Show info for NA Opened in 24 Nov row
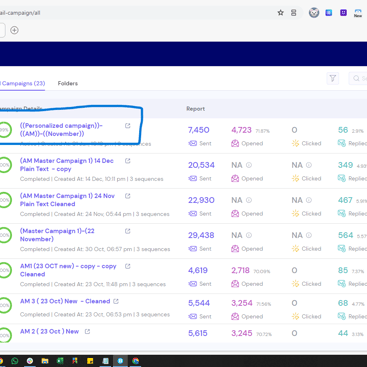Image resolution: width=367 pixels, height=367 pixels. click(x=249, y=200)
